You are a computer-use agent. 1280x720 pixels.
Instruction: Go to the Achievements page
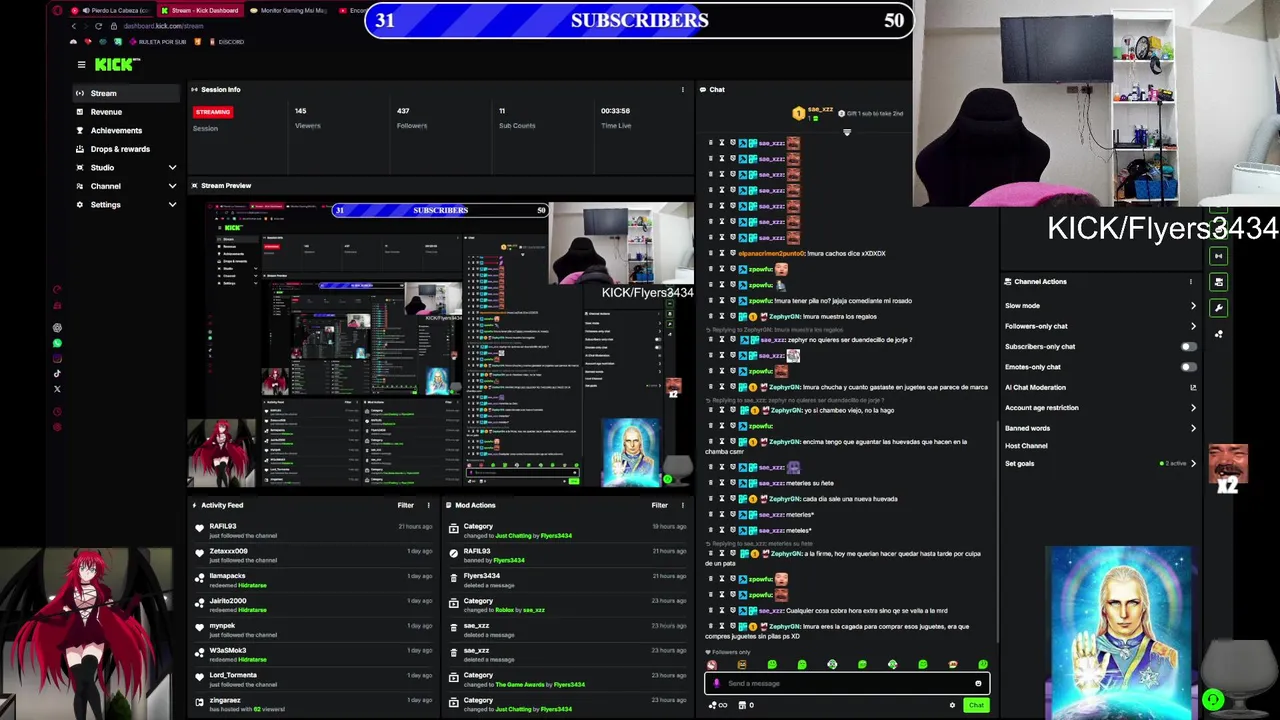pos(126,130)
